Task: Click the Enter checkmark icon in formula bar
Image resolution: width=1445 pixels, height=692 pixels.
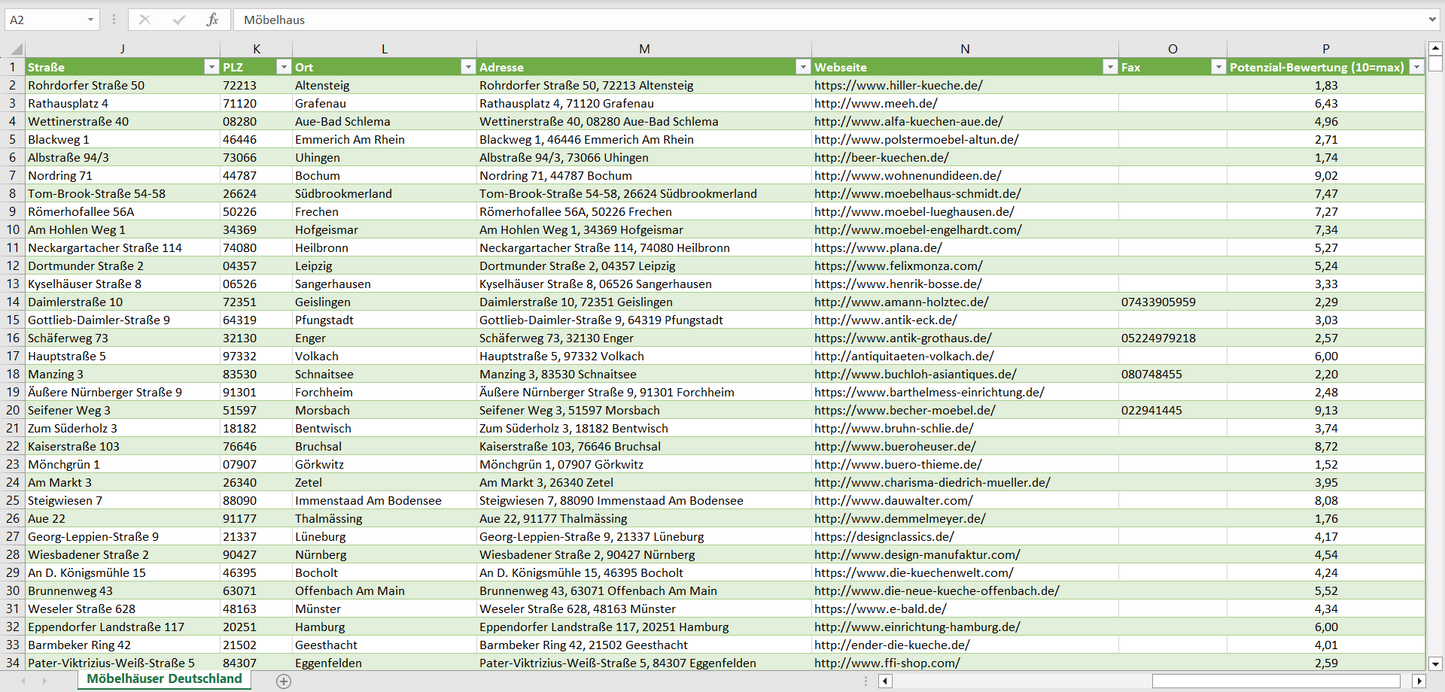Action: (x=179, y=20)
